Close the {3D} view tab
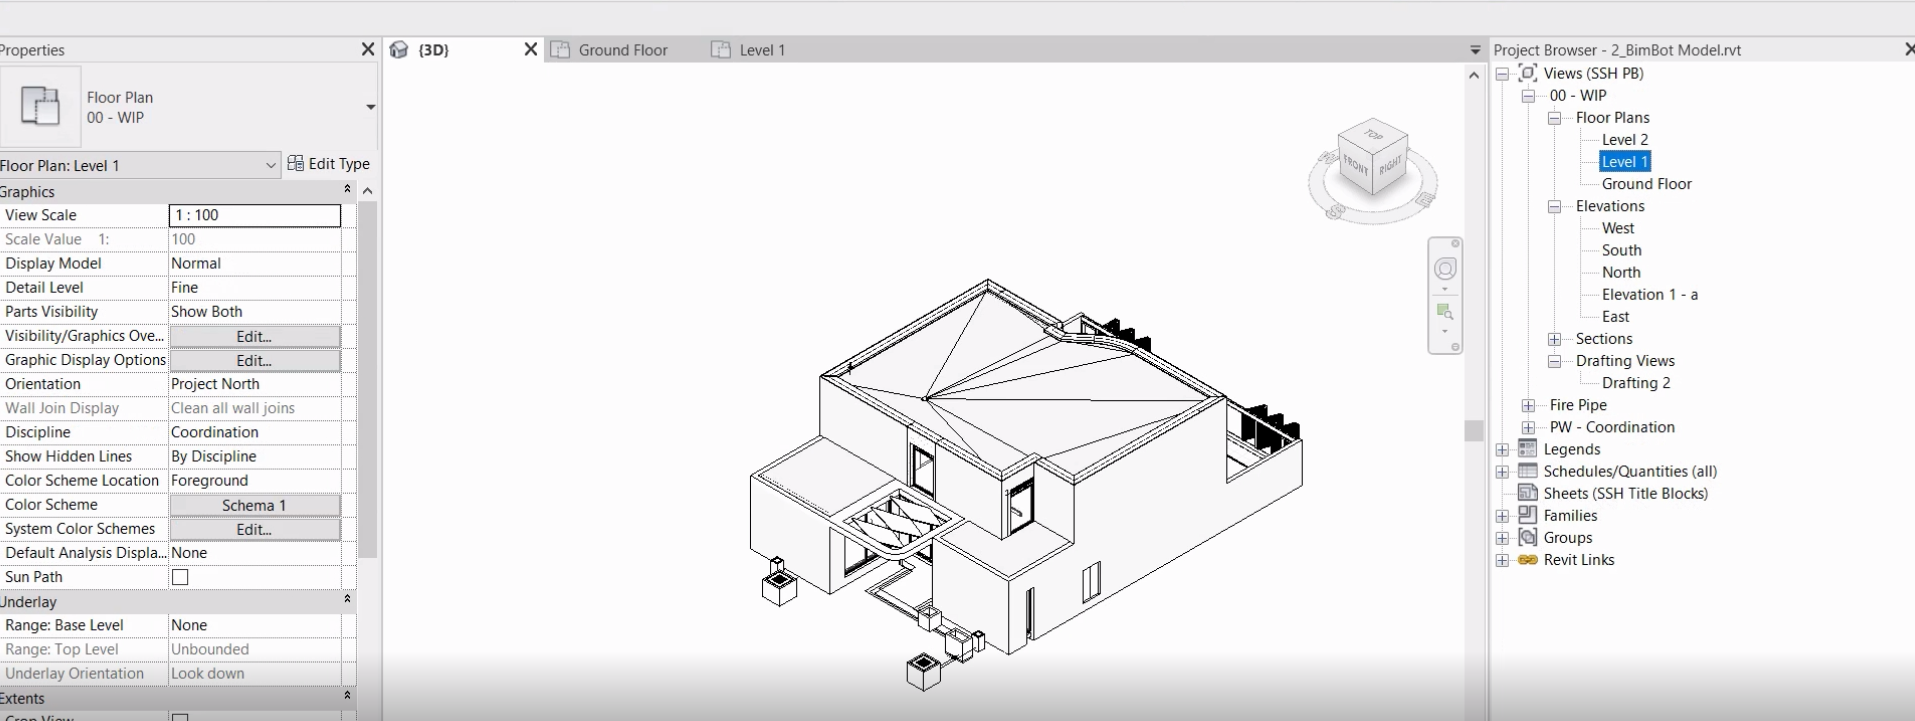The height and width of the screenshot is (721, 1915). click(x=531, y=50)
